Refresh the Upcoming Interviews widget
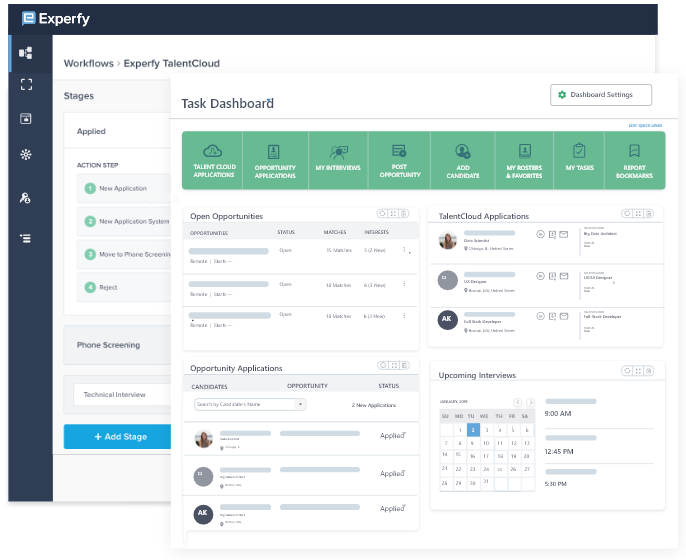The height and width of the screenshot is (560, 686). pos(627,371)
